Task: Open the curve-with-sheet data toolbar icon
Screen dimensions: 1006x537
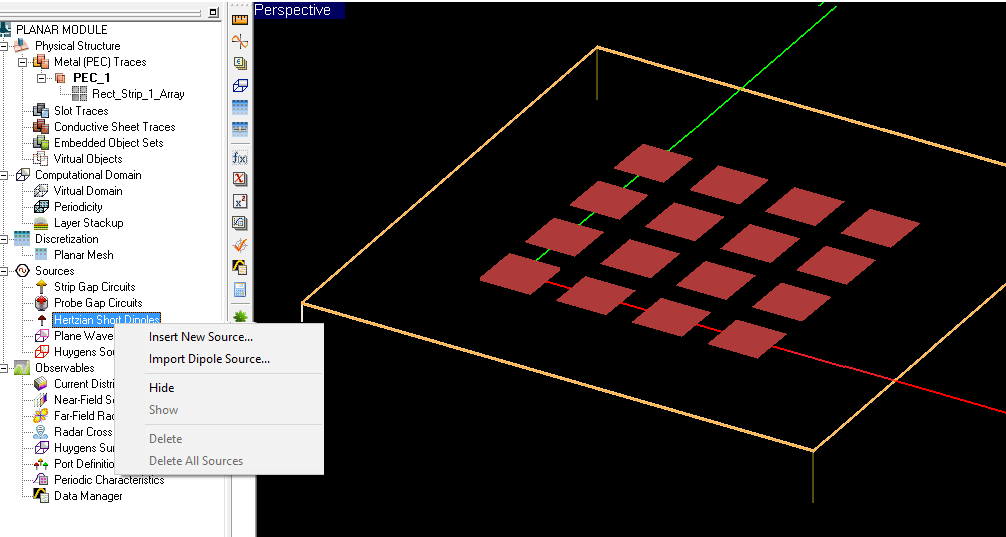Action: (x=240, y=266)
